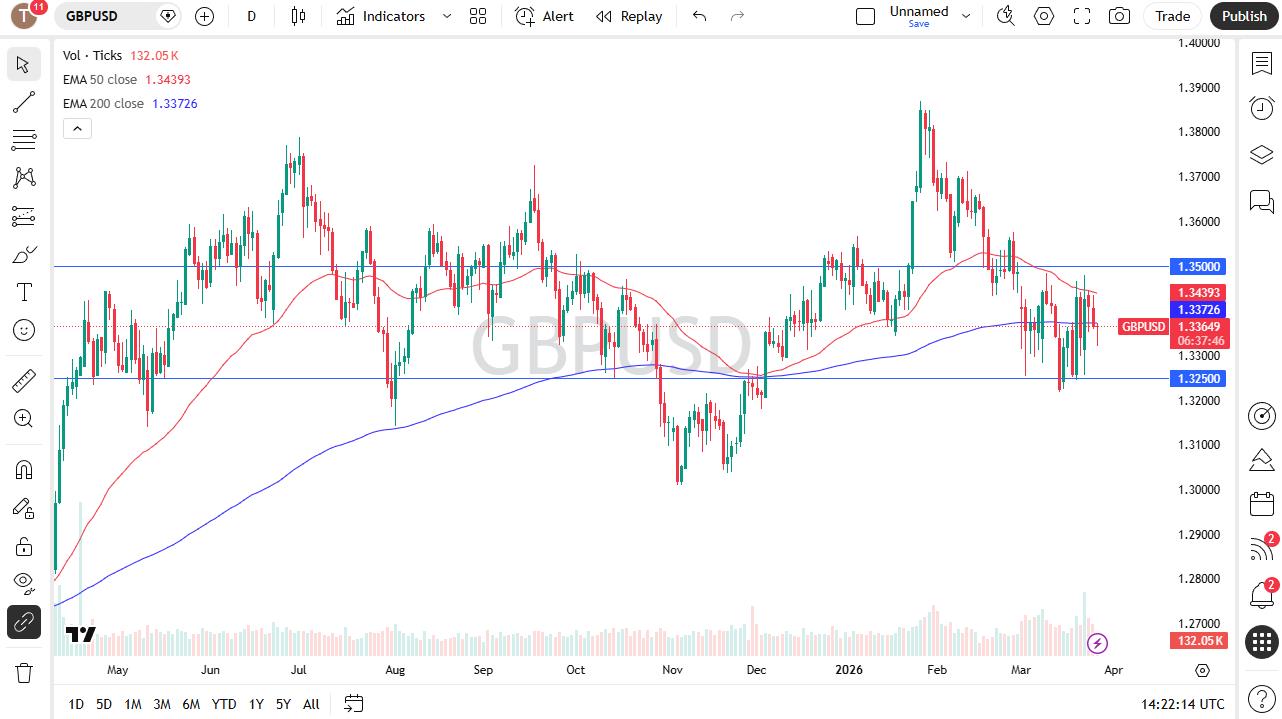The height and width of the screenshot is (719, 1282).
Task: Click the Publish button
Action: [1244, 16]
